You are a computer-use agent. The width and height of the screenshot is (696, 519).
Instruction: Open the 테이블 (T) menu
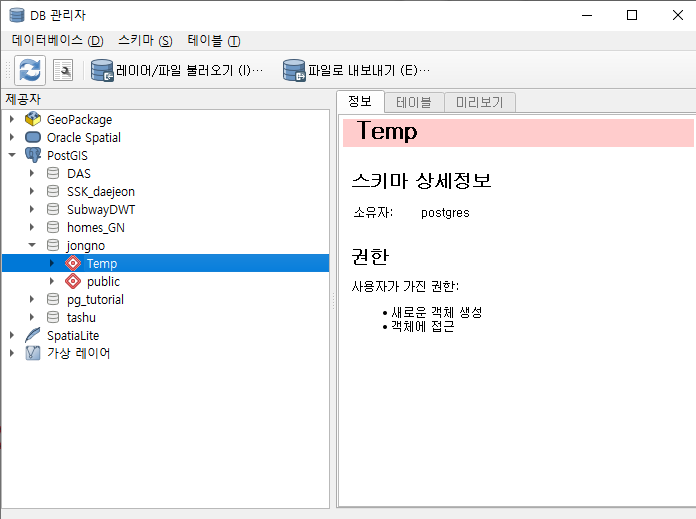(x=214, y=40)
